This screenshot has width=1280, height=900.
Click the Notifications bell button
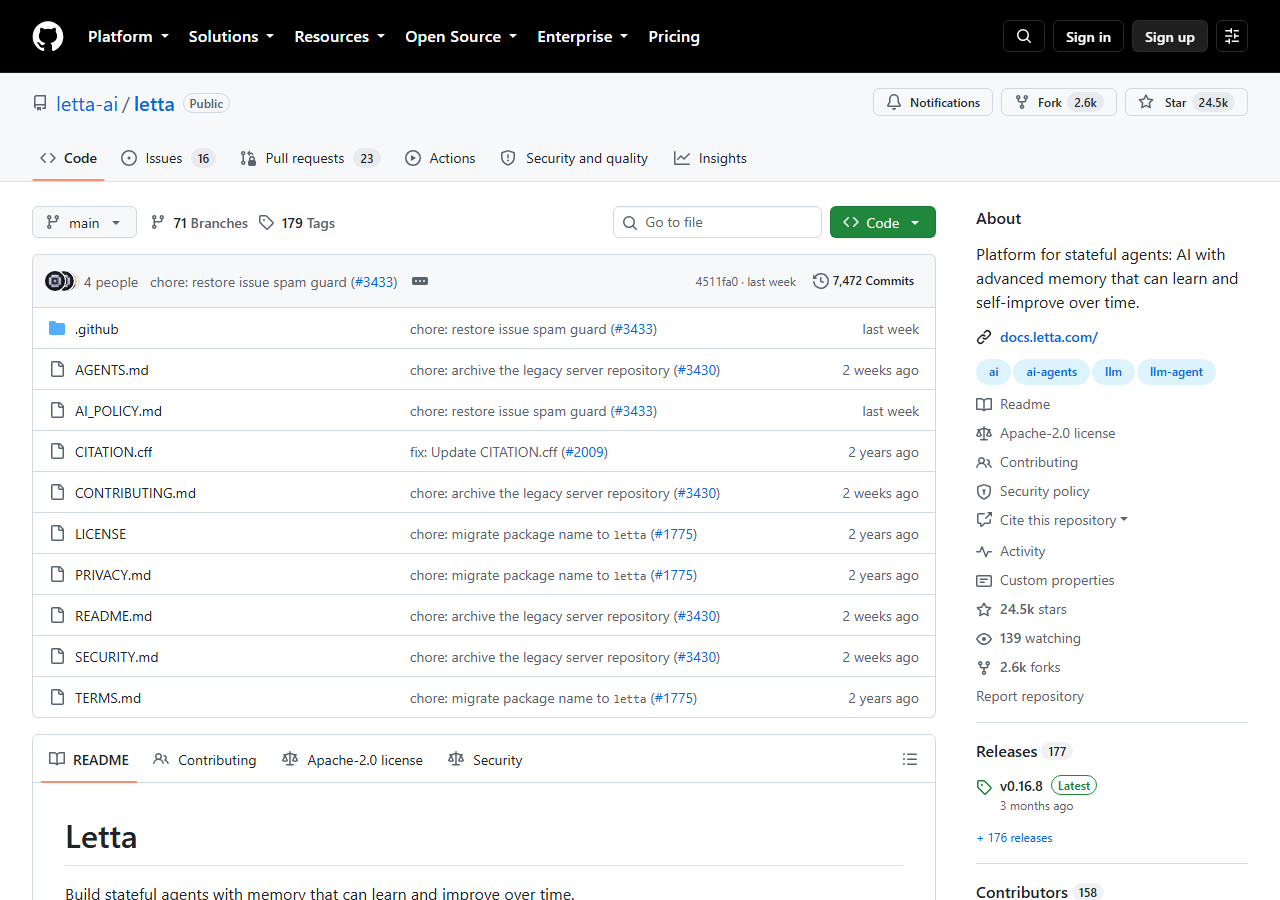(933, 102)
